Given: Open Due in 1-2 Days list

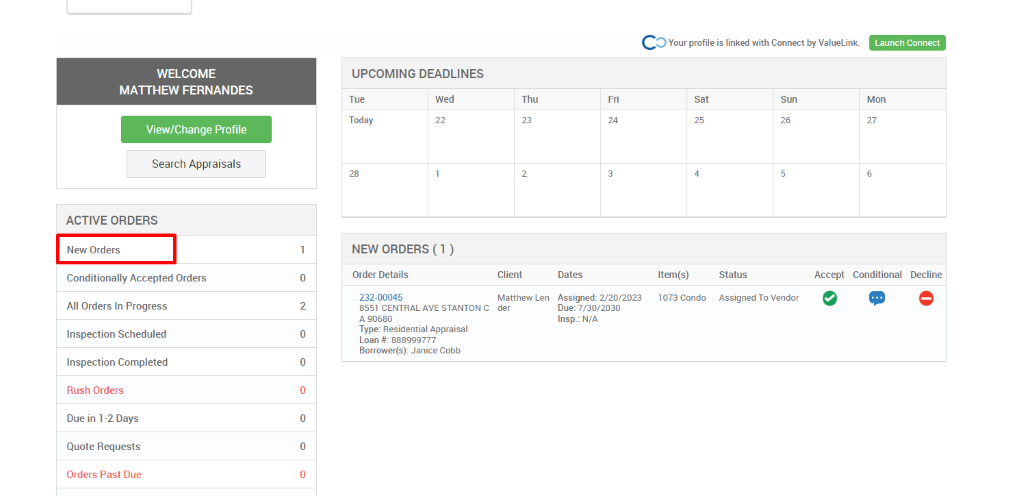Looking at the screenshot, I should (x=186, y=418).
